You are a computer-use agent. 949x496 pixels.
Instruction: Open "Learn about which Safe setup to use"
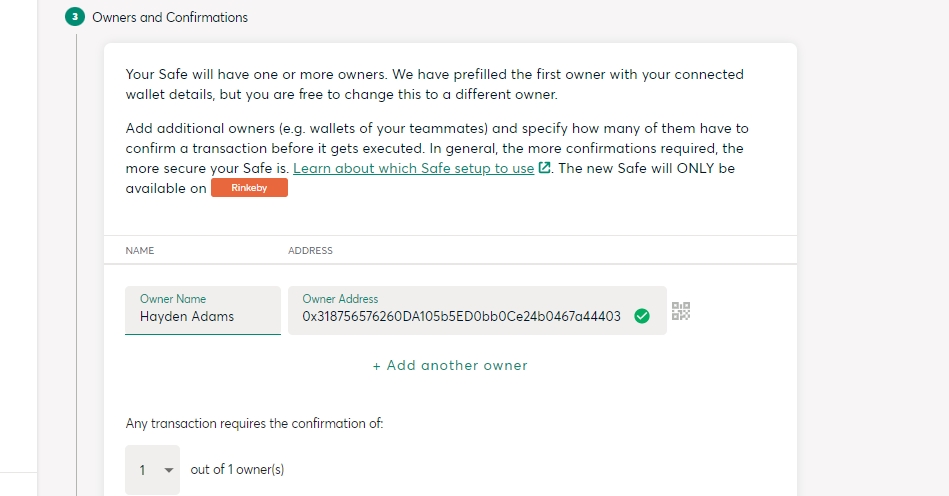coord(413,168)
